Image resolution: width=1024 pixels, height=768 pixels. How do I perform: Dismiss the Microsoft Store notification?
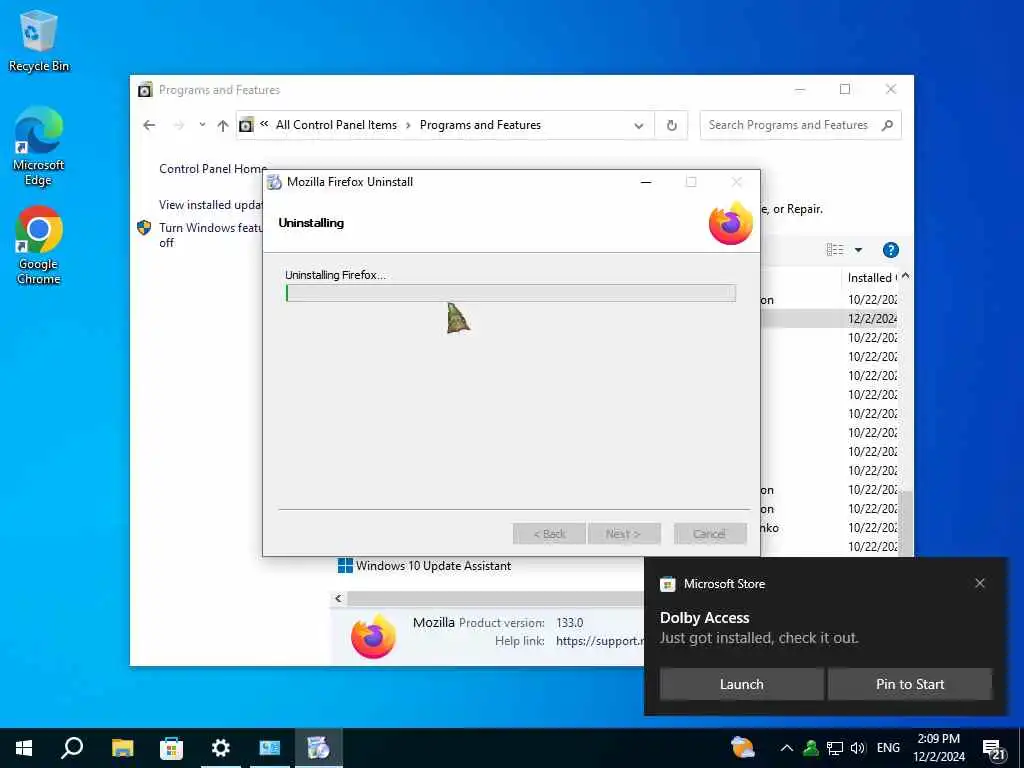tap(980, 583)
